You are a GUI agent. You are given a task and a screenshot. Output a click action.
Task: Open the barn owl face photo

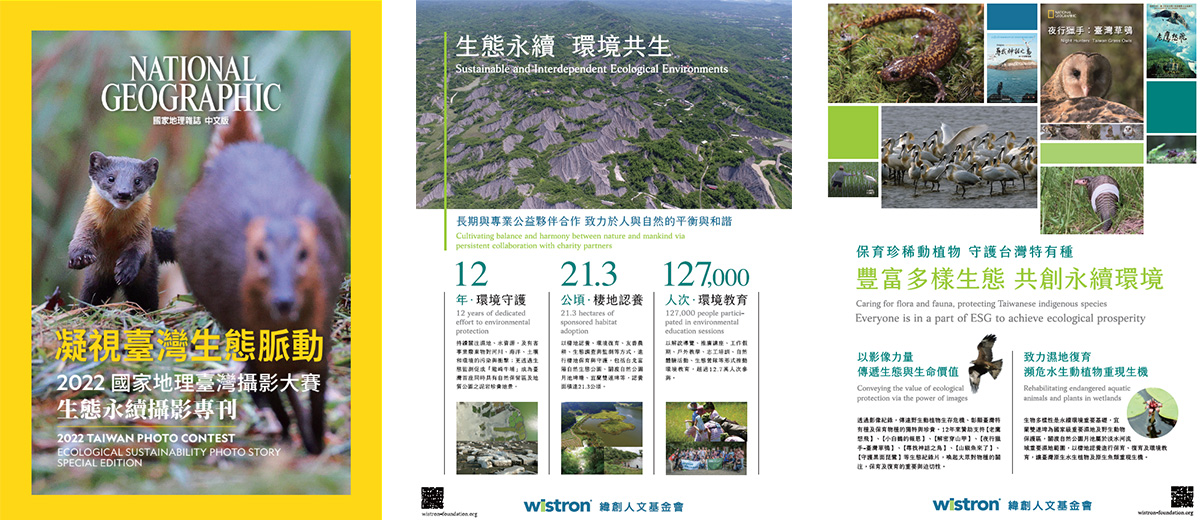pos(1086,78)
